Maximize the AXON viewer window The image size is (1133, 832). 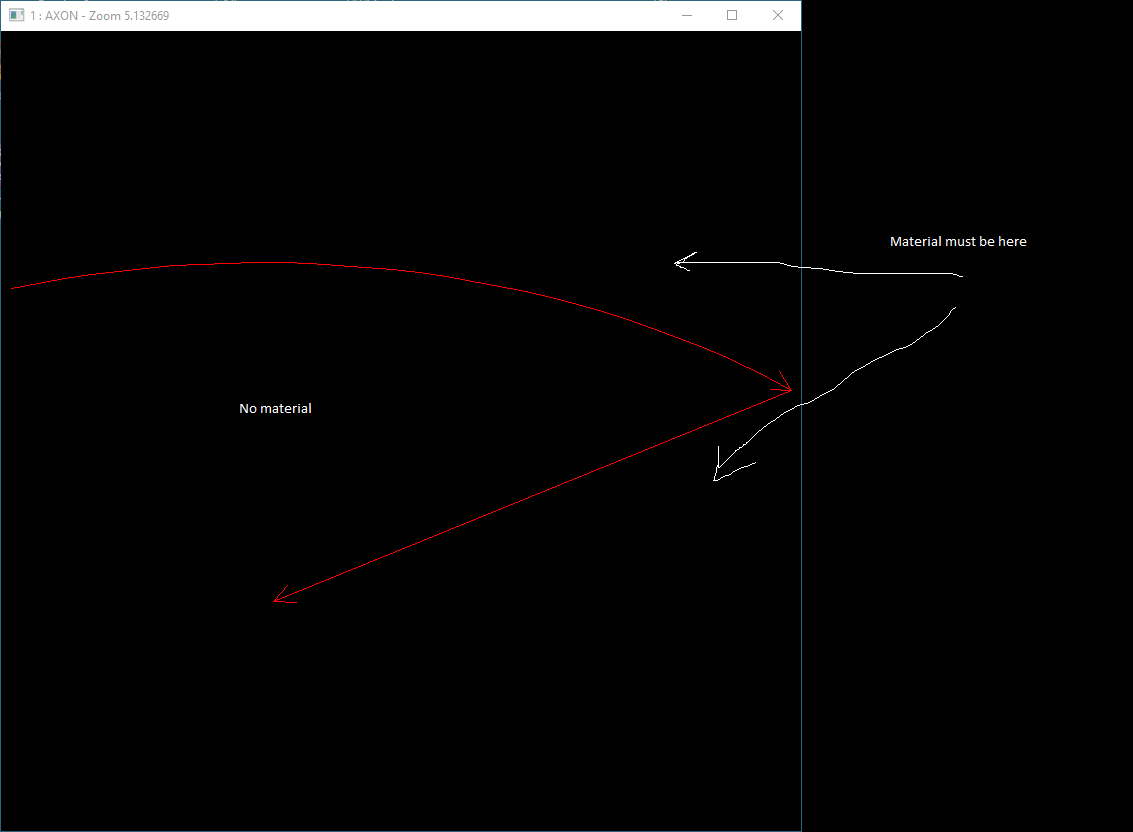pyautogui.click(x=732, y=16)
